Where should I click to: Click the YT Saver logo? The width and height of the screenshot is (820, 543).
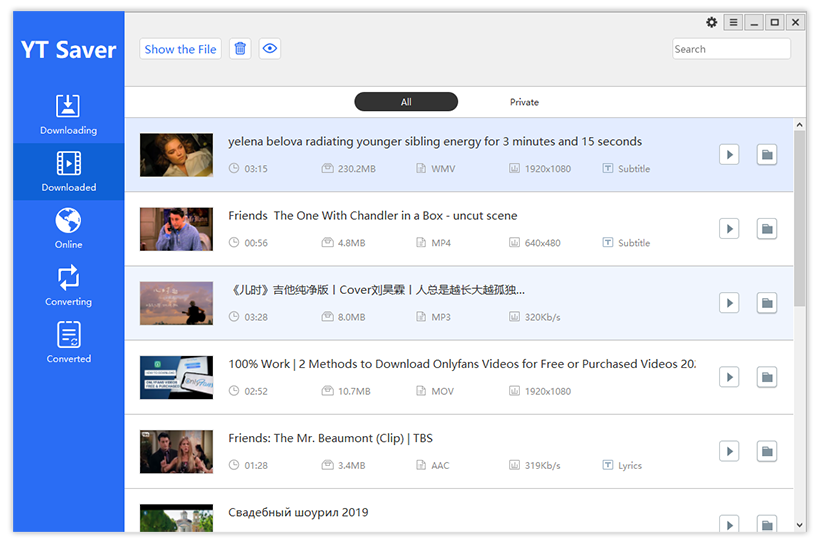point(69,50)
